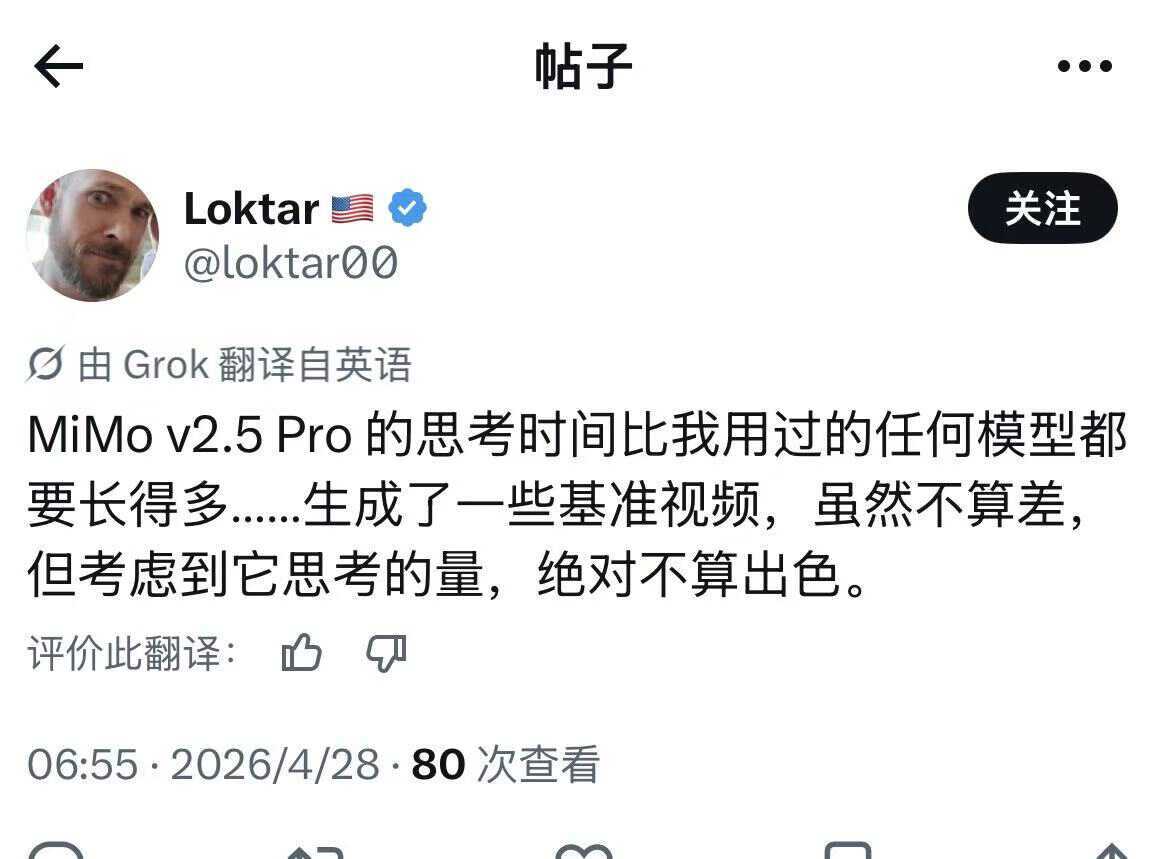Image resolution: width=1169 pixels, height=859 pixels.
Task: Rate the translation with thumbs down
Action: 386,653
